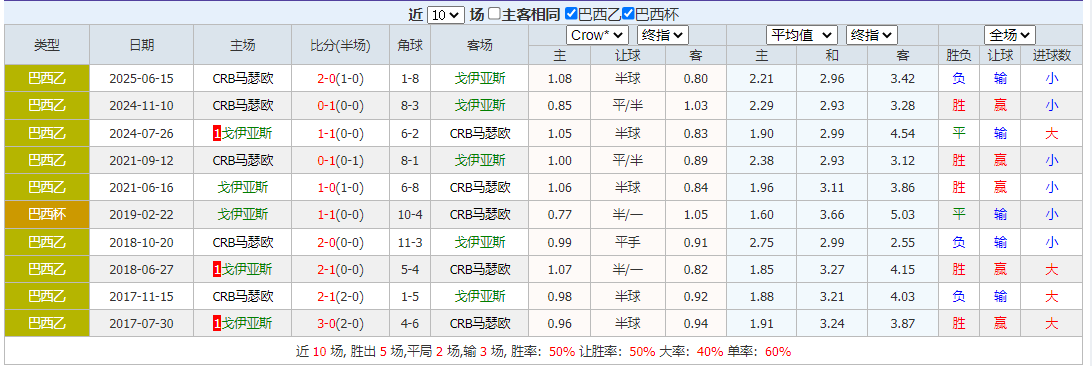Viewport: 1092px width, 366px height.
Task: Click corner count 10-4 in 2019-02-22 row
Action: [x=410, y=214]
